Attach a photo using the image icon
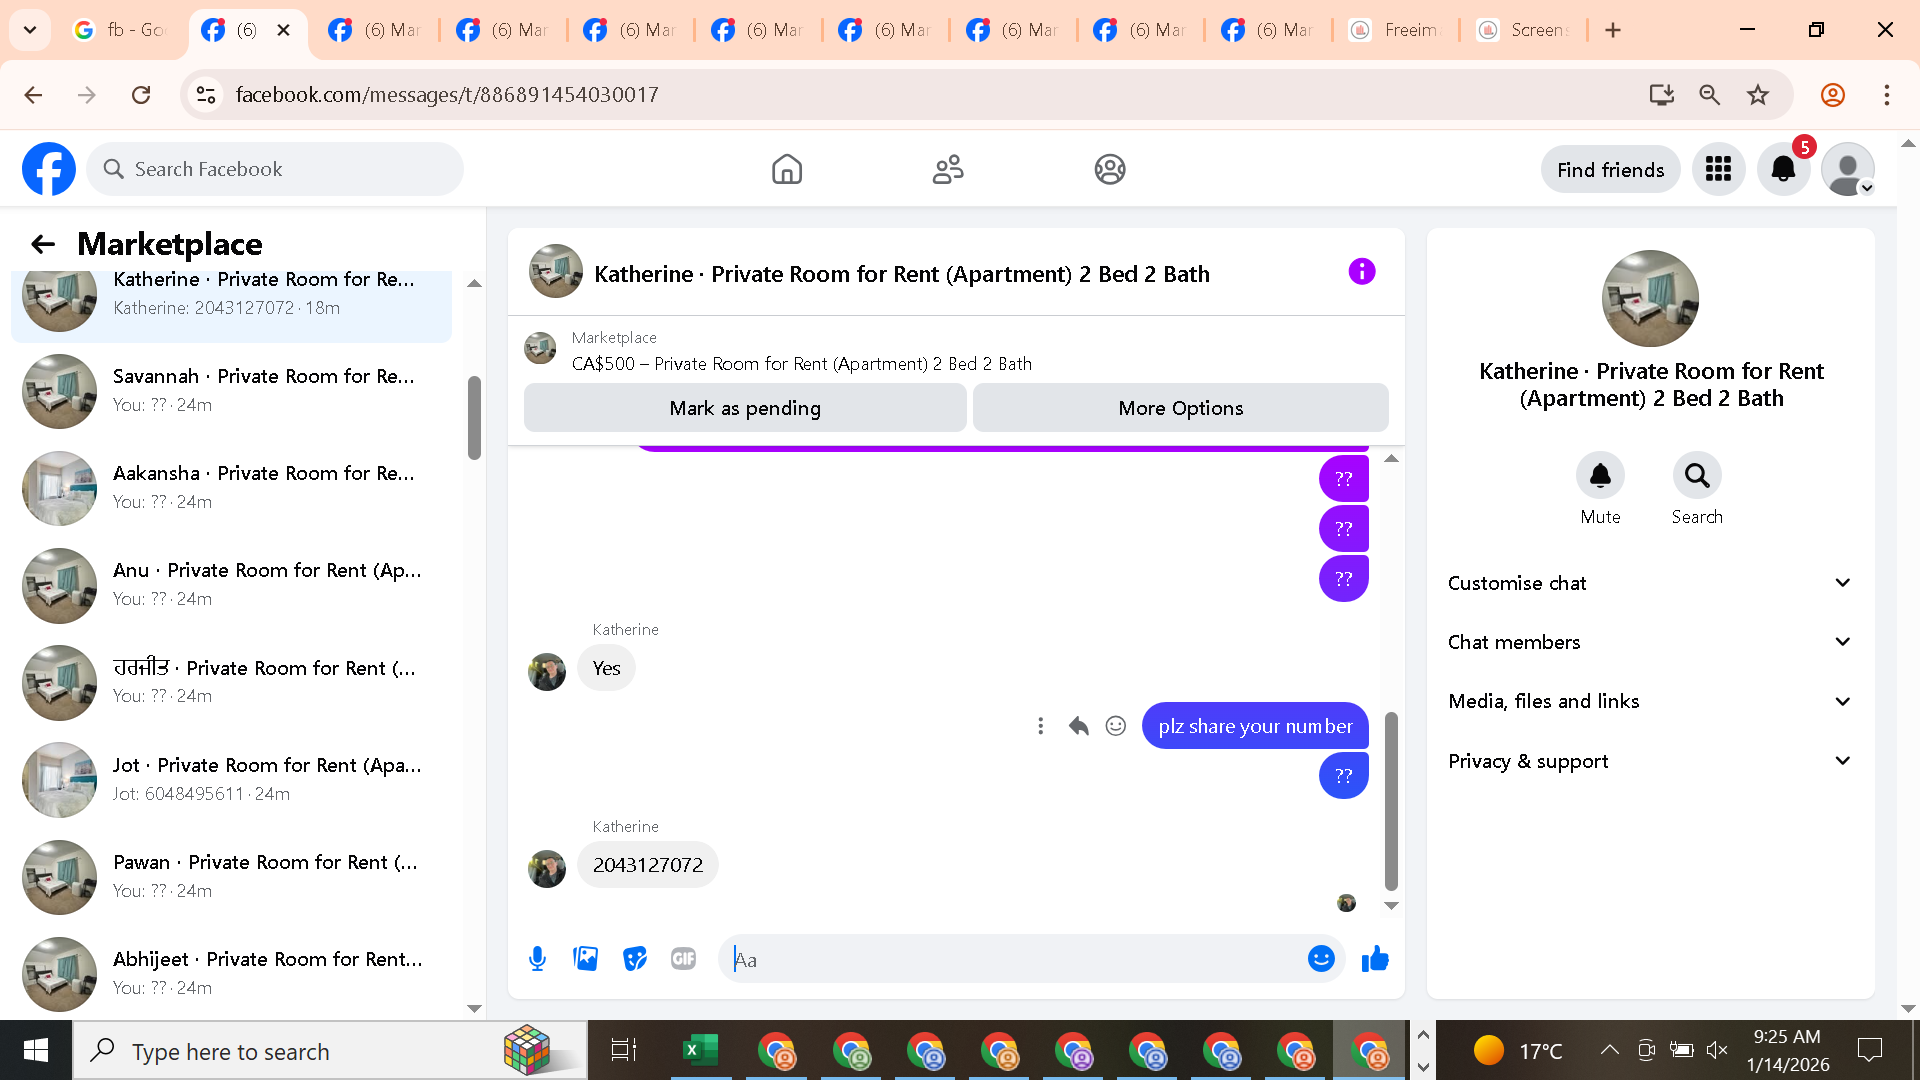 585,959
